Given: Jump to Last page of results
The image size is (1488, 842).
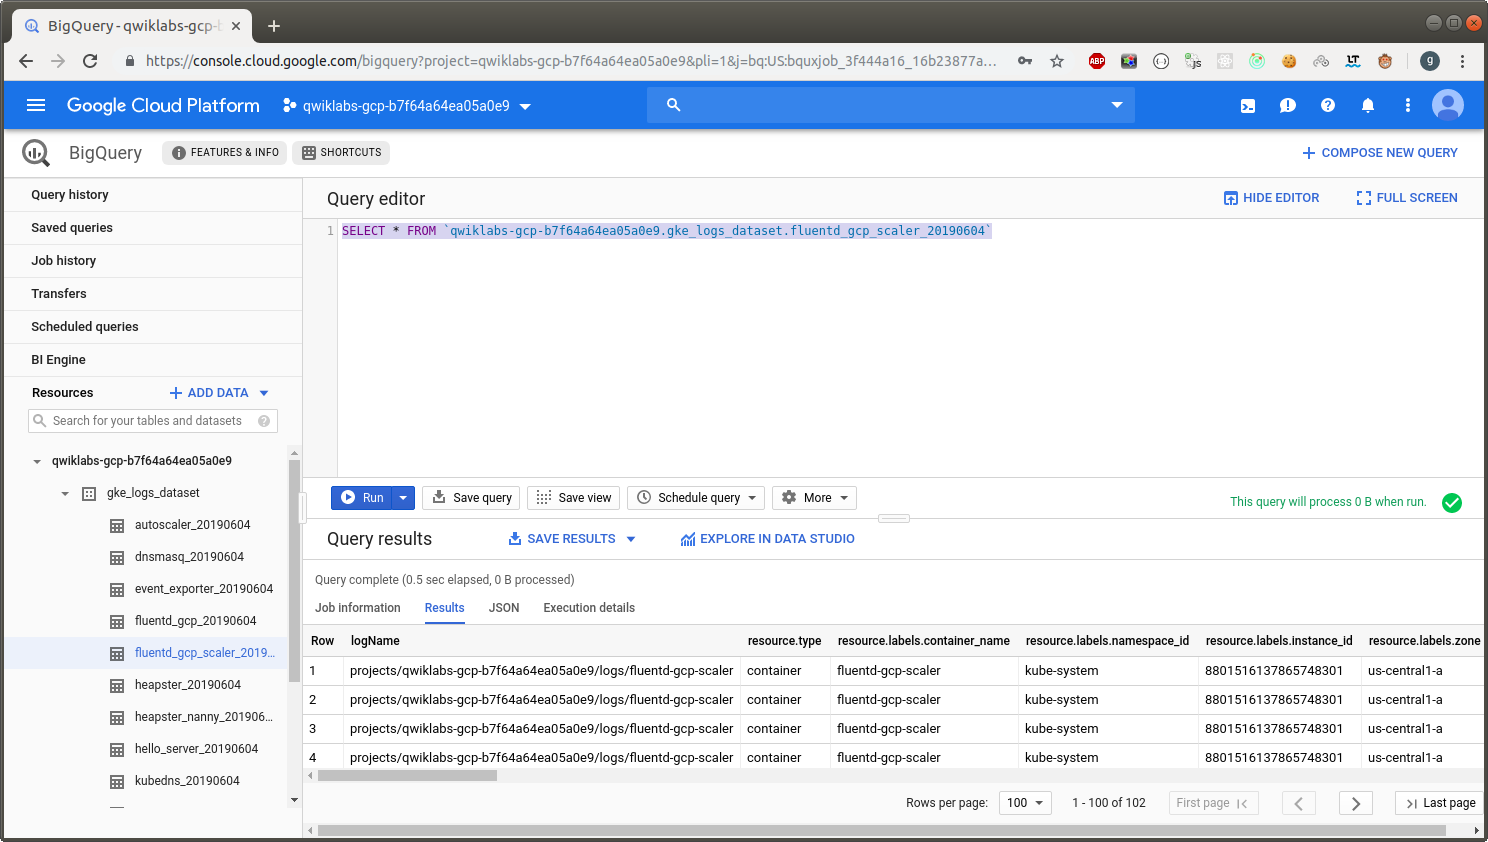Looking at the screenshot, I should pos(1439,803).
